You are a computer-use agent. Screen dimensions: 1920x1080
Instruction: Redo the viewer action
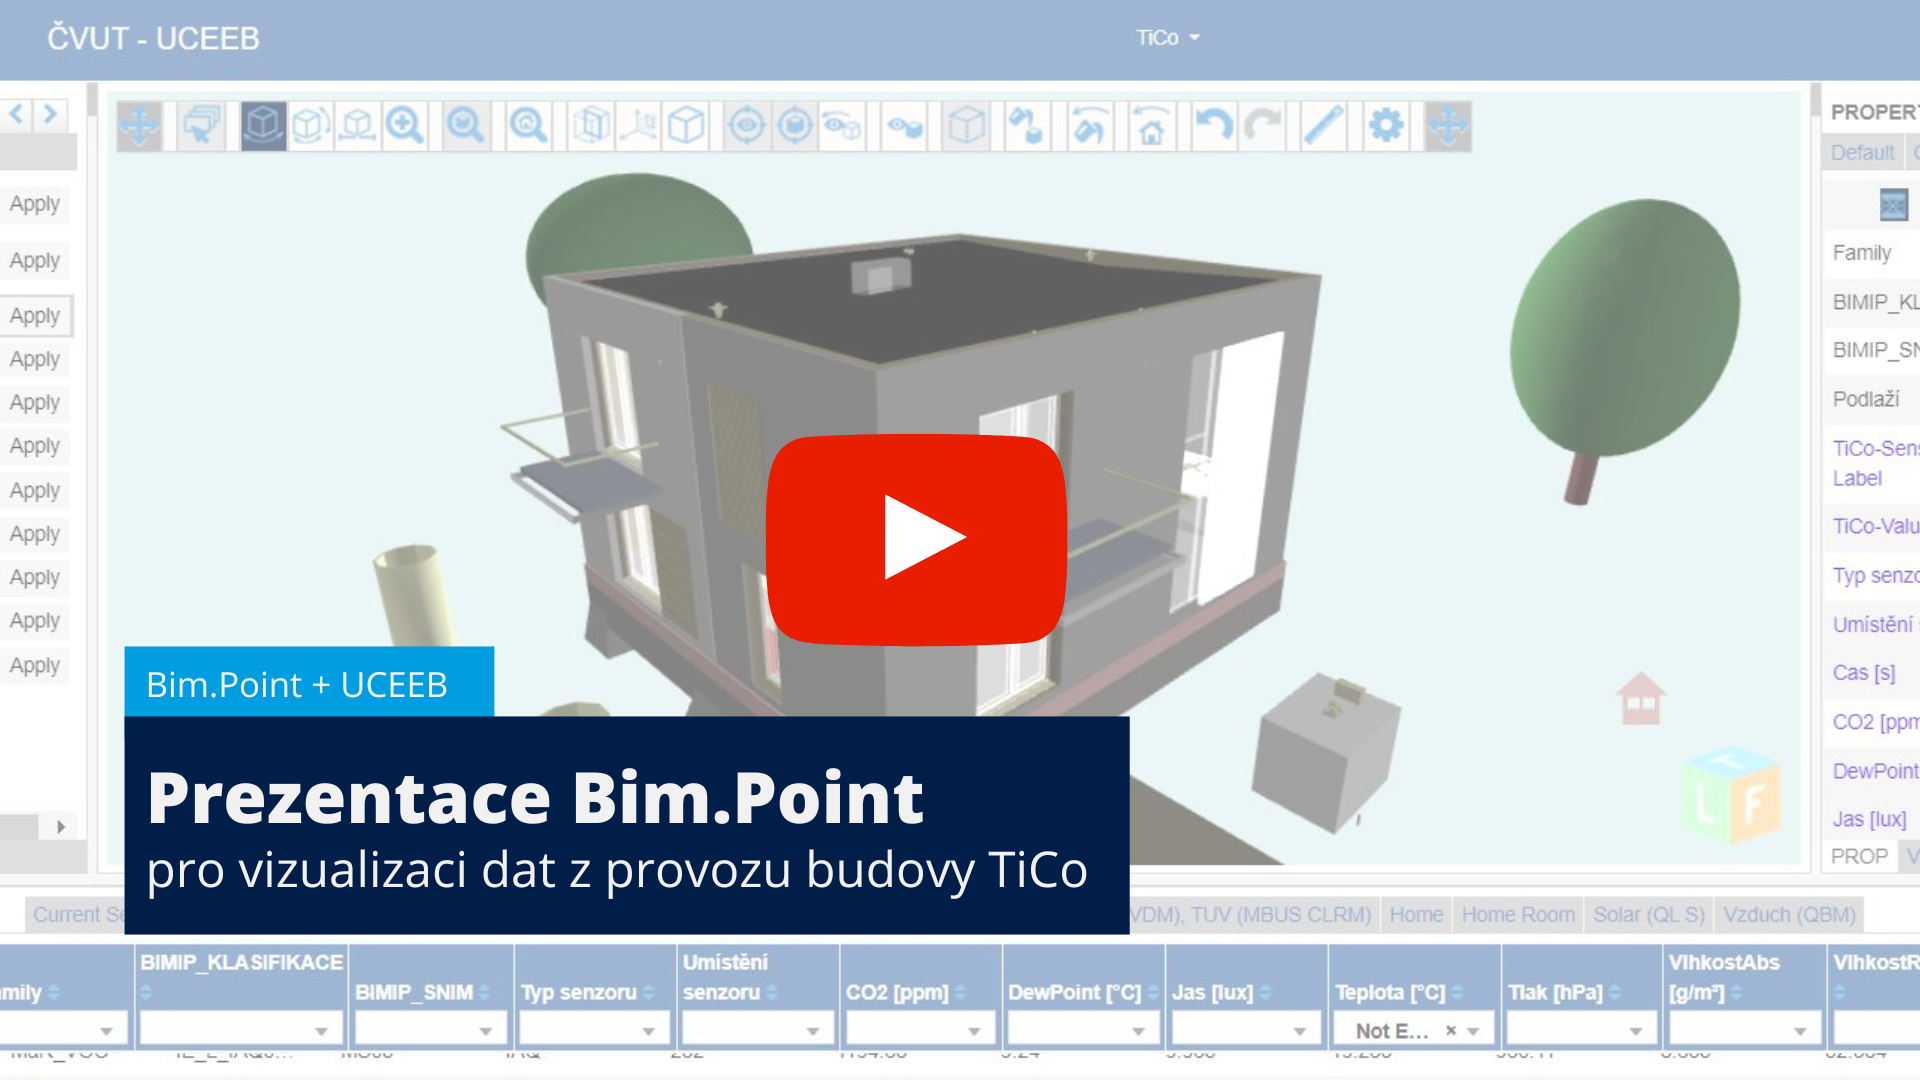1261,126
